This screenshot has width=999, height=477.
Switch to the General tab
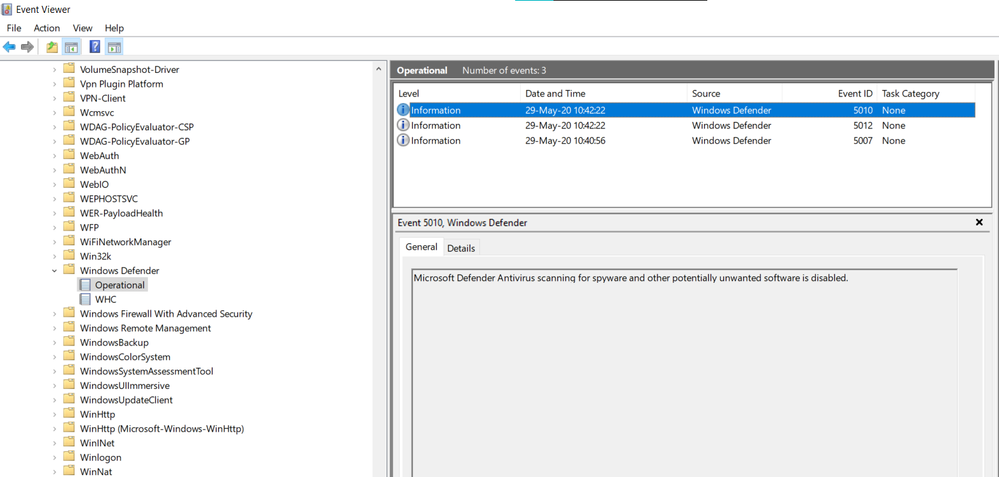tap(421, 247)
